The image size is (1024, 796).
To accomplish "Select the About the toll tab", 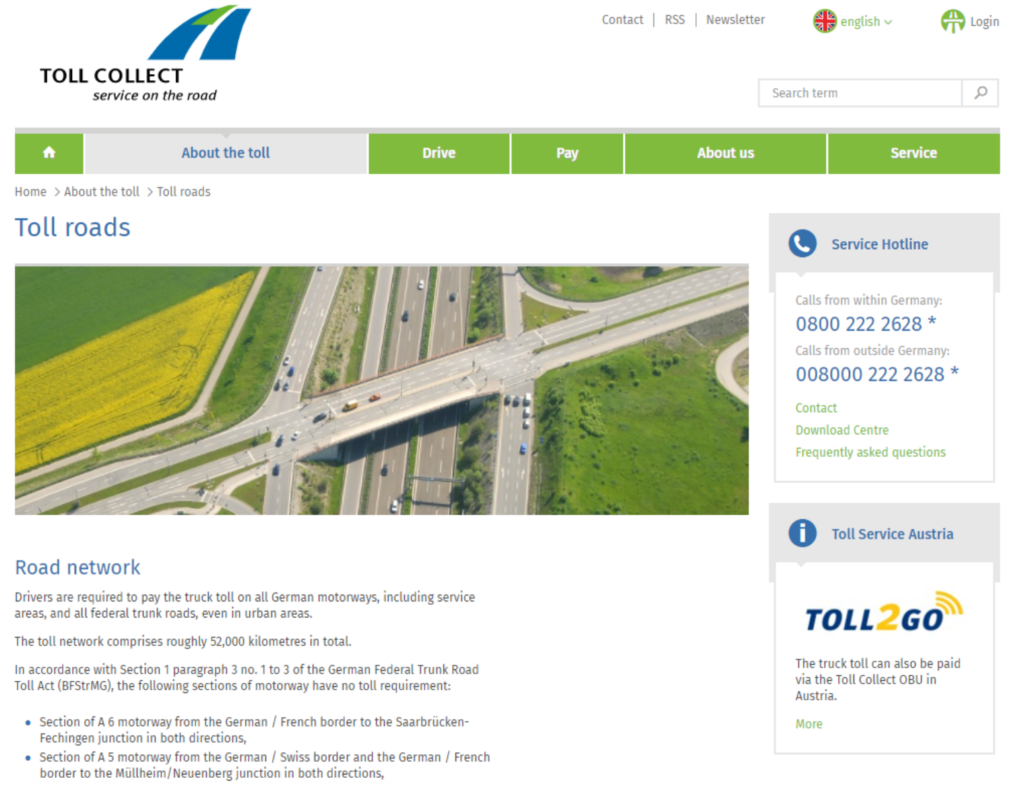I will (x=226, y=153).
